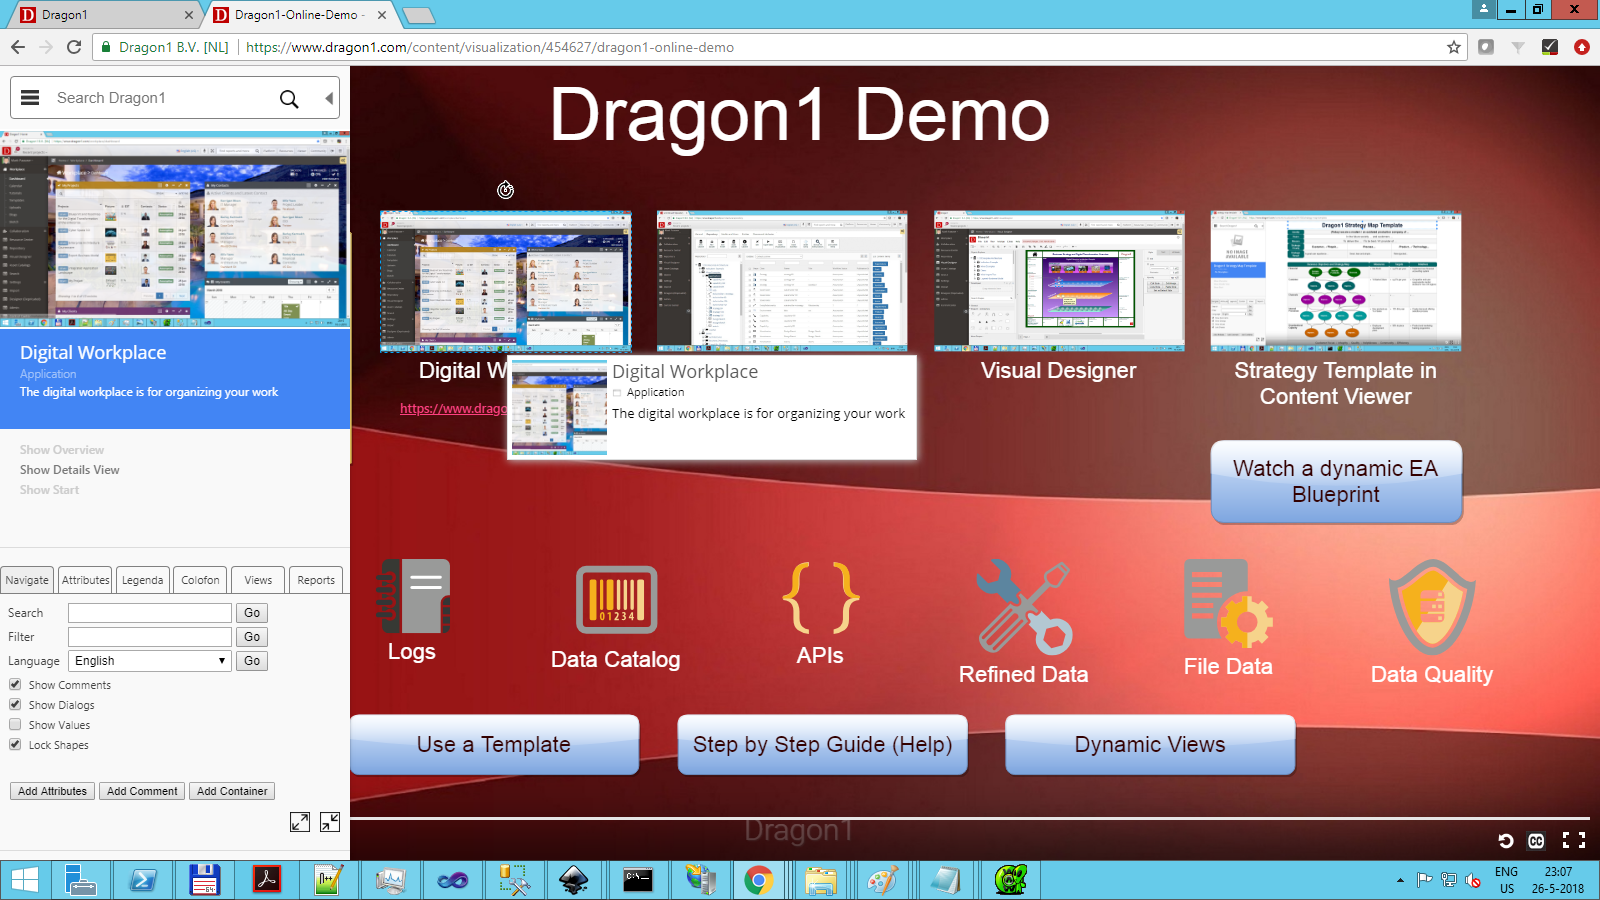
Task: Click the Search Dragon1 input box
Action: [160, 98]
